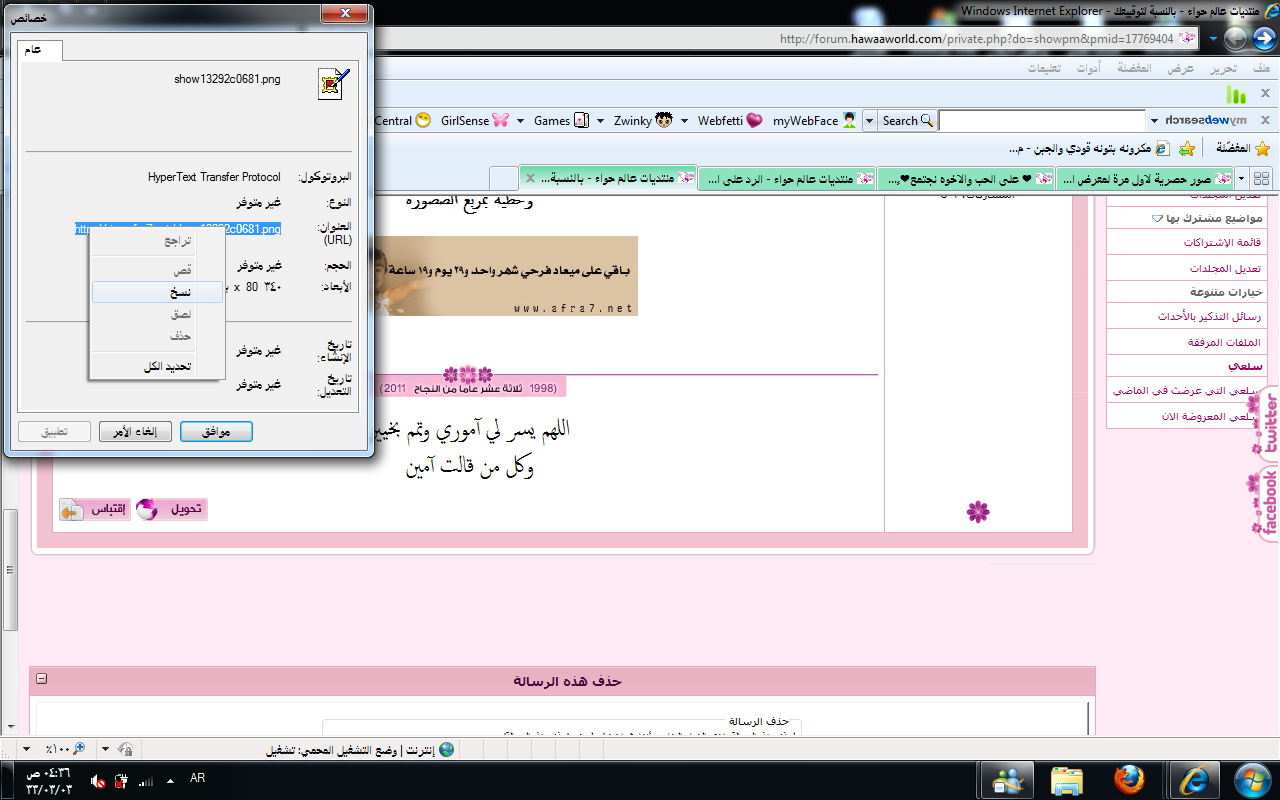Click the GirlSense butterfly toolbar icon
Viewport: 1280px width, 800px height.
click(x=499, y=121)
